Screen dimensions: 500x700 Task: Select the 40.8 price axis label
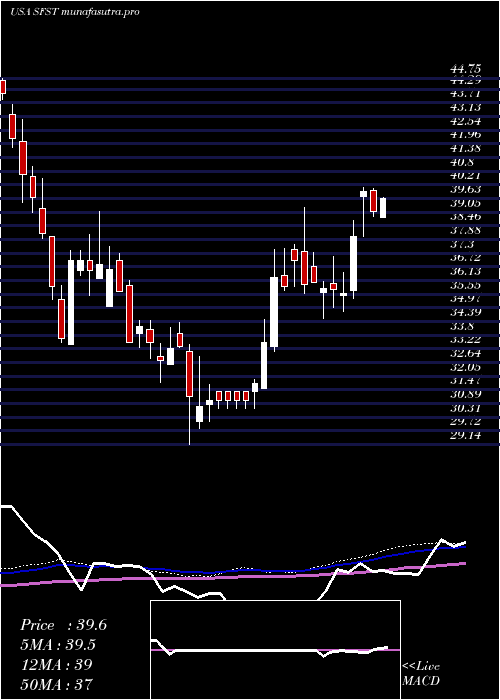[x=462, y=162]
